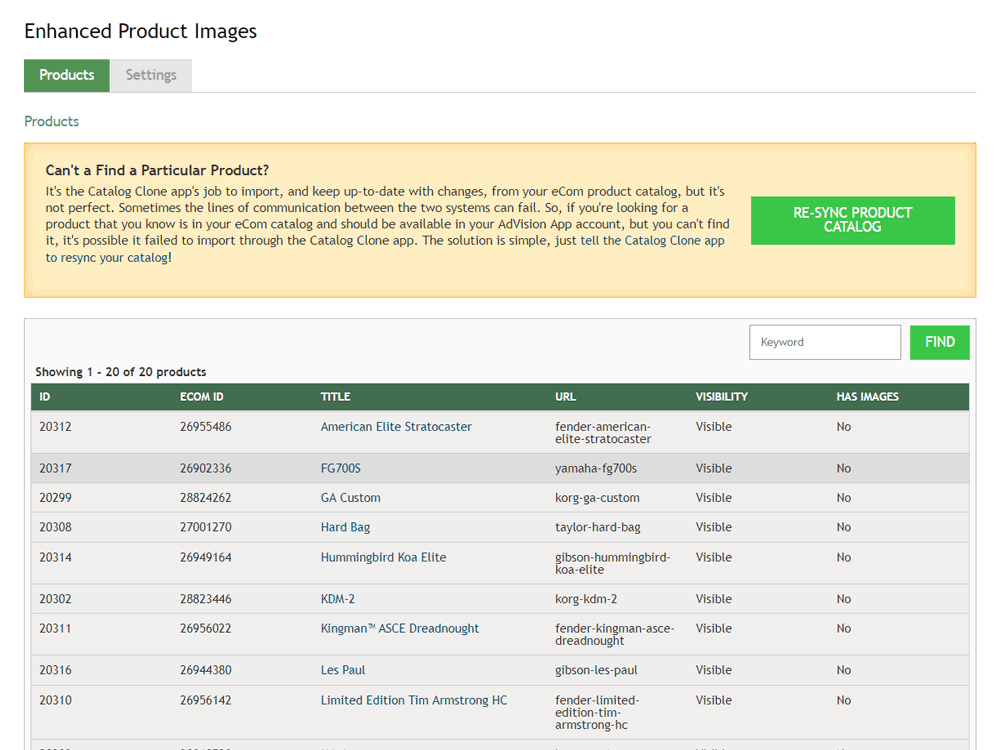Viewport: 1000px width, 750px height.
Task: Open the FG700S product link
Action: tap(340, 468)
